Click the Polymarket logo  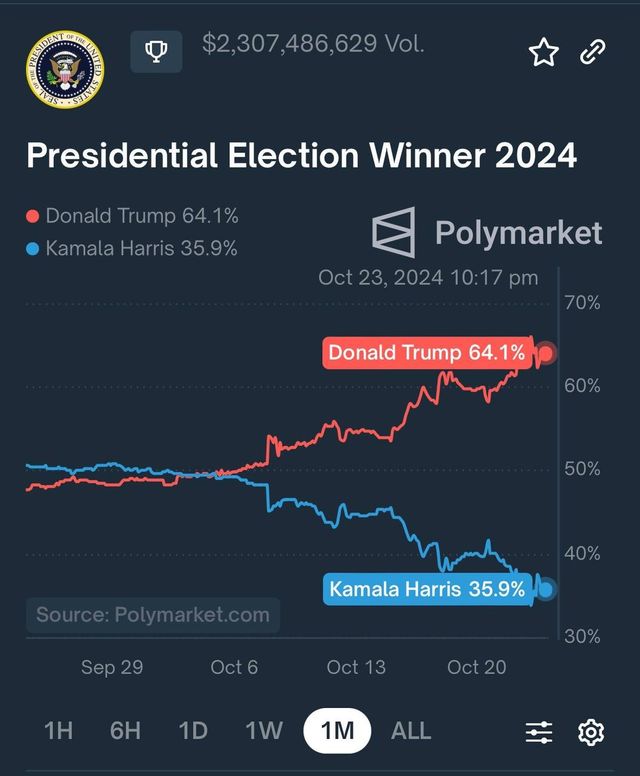pyautogui.click(x=393, y=233)
